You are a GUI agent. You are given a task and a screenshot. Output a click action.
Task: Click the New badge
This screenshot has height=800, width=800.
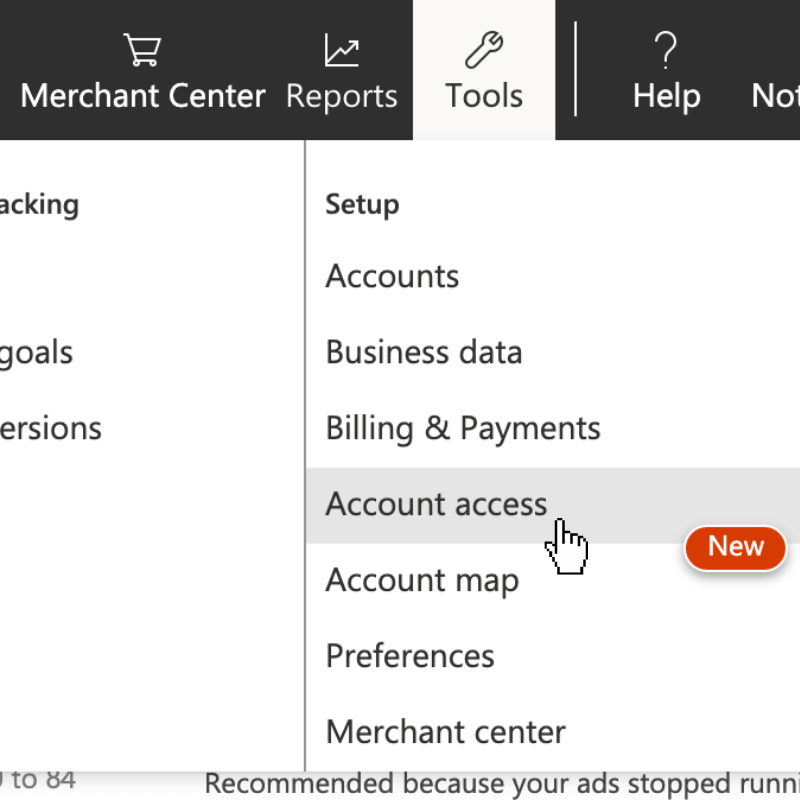coord(735,548)
